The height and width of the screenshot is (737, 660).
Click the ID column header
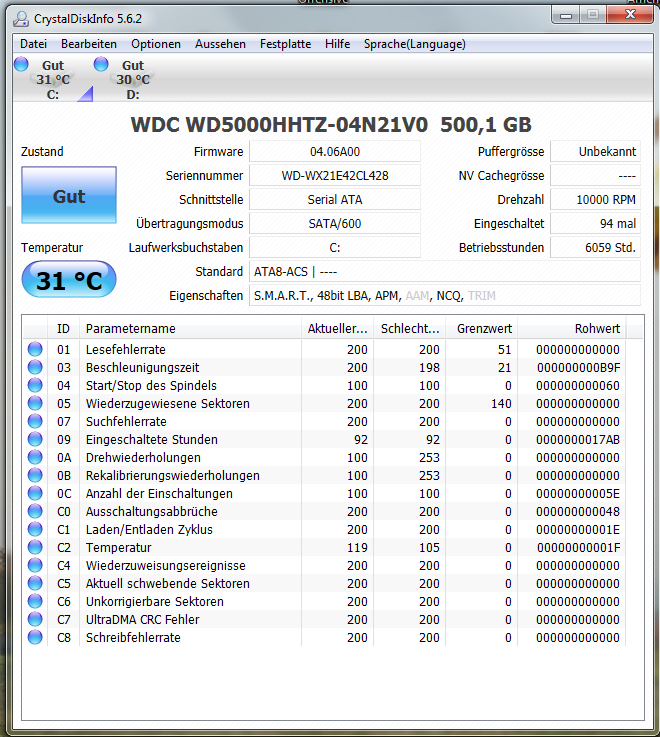[63, 329]
